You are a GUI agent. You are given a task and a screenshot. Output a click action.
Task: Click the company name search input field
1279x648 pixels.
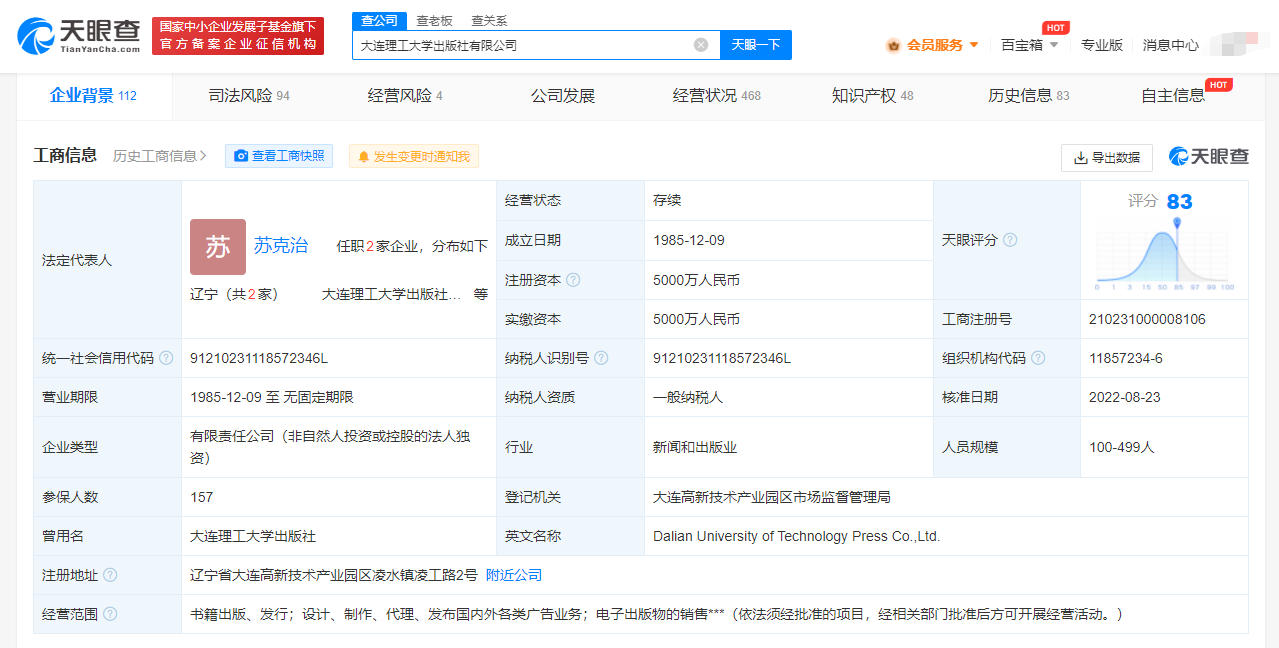click(x=520, y=45)
